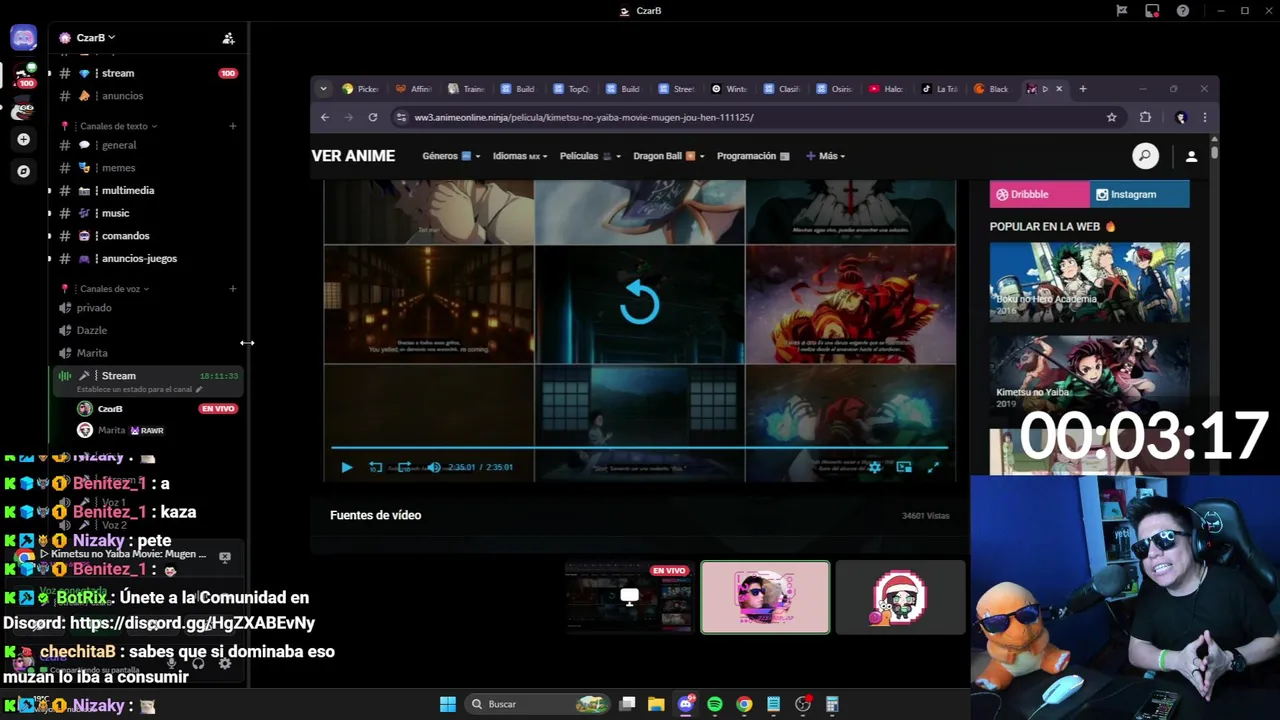
Task: Switch to the Halo browser tab
Action: point(887,89)
